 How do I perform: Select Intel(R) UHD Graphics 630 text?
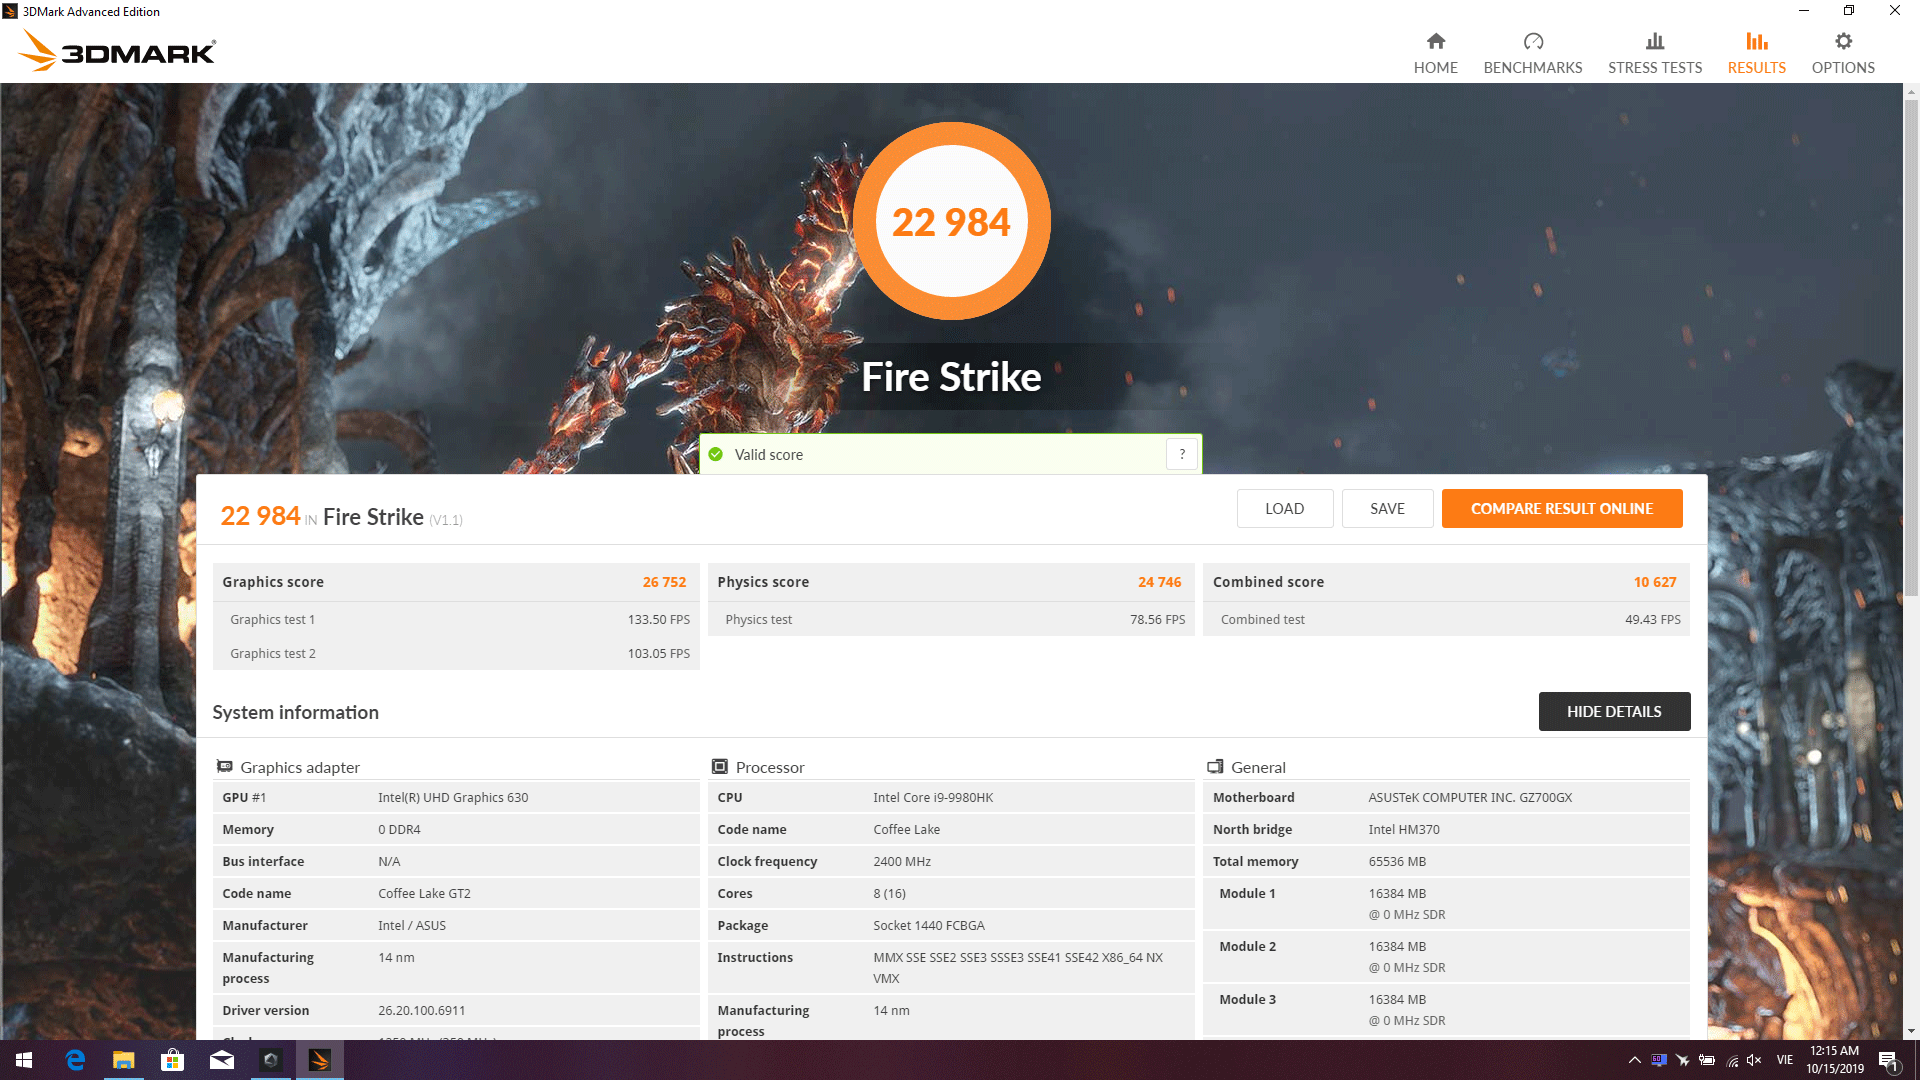pos(453,797)
